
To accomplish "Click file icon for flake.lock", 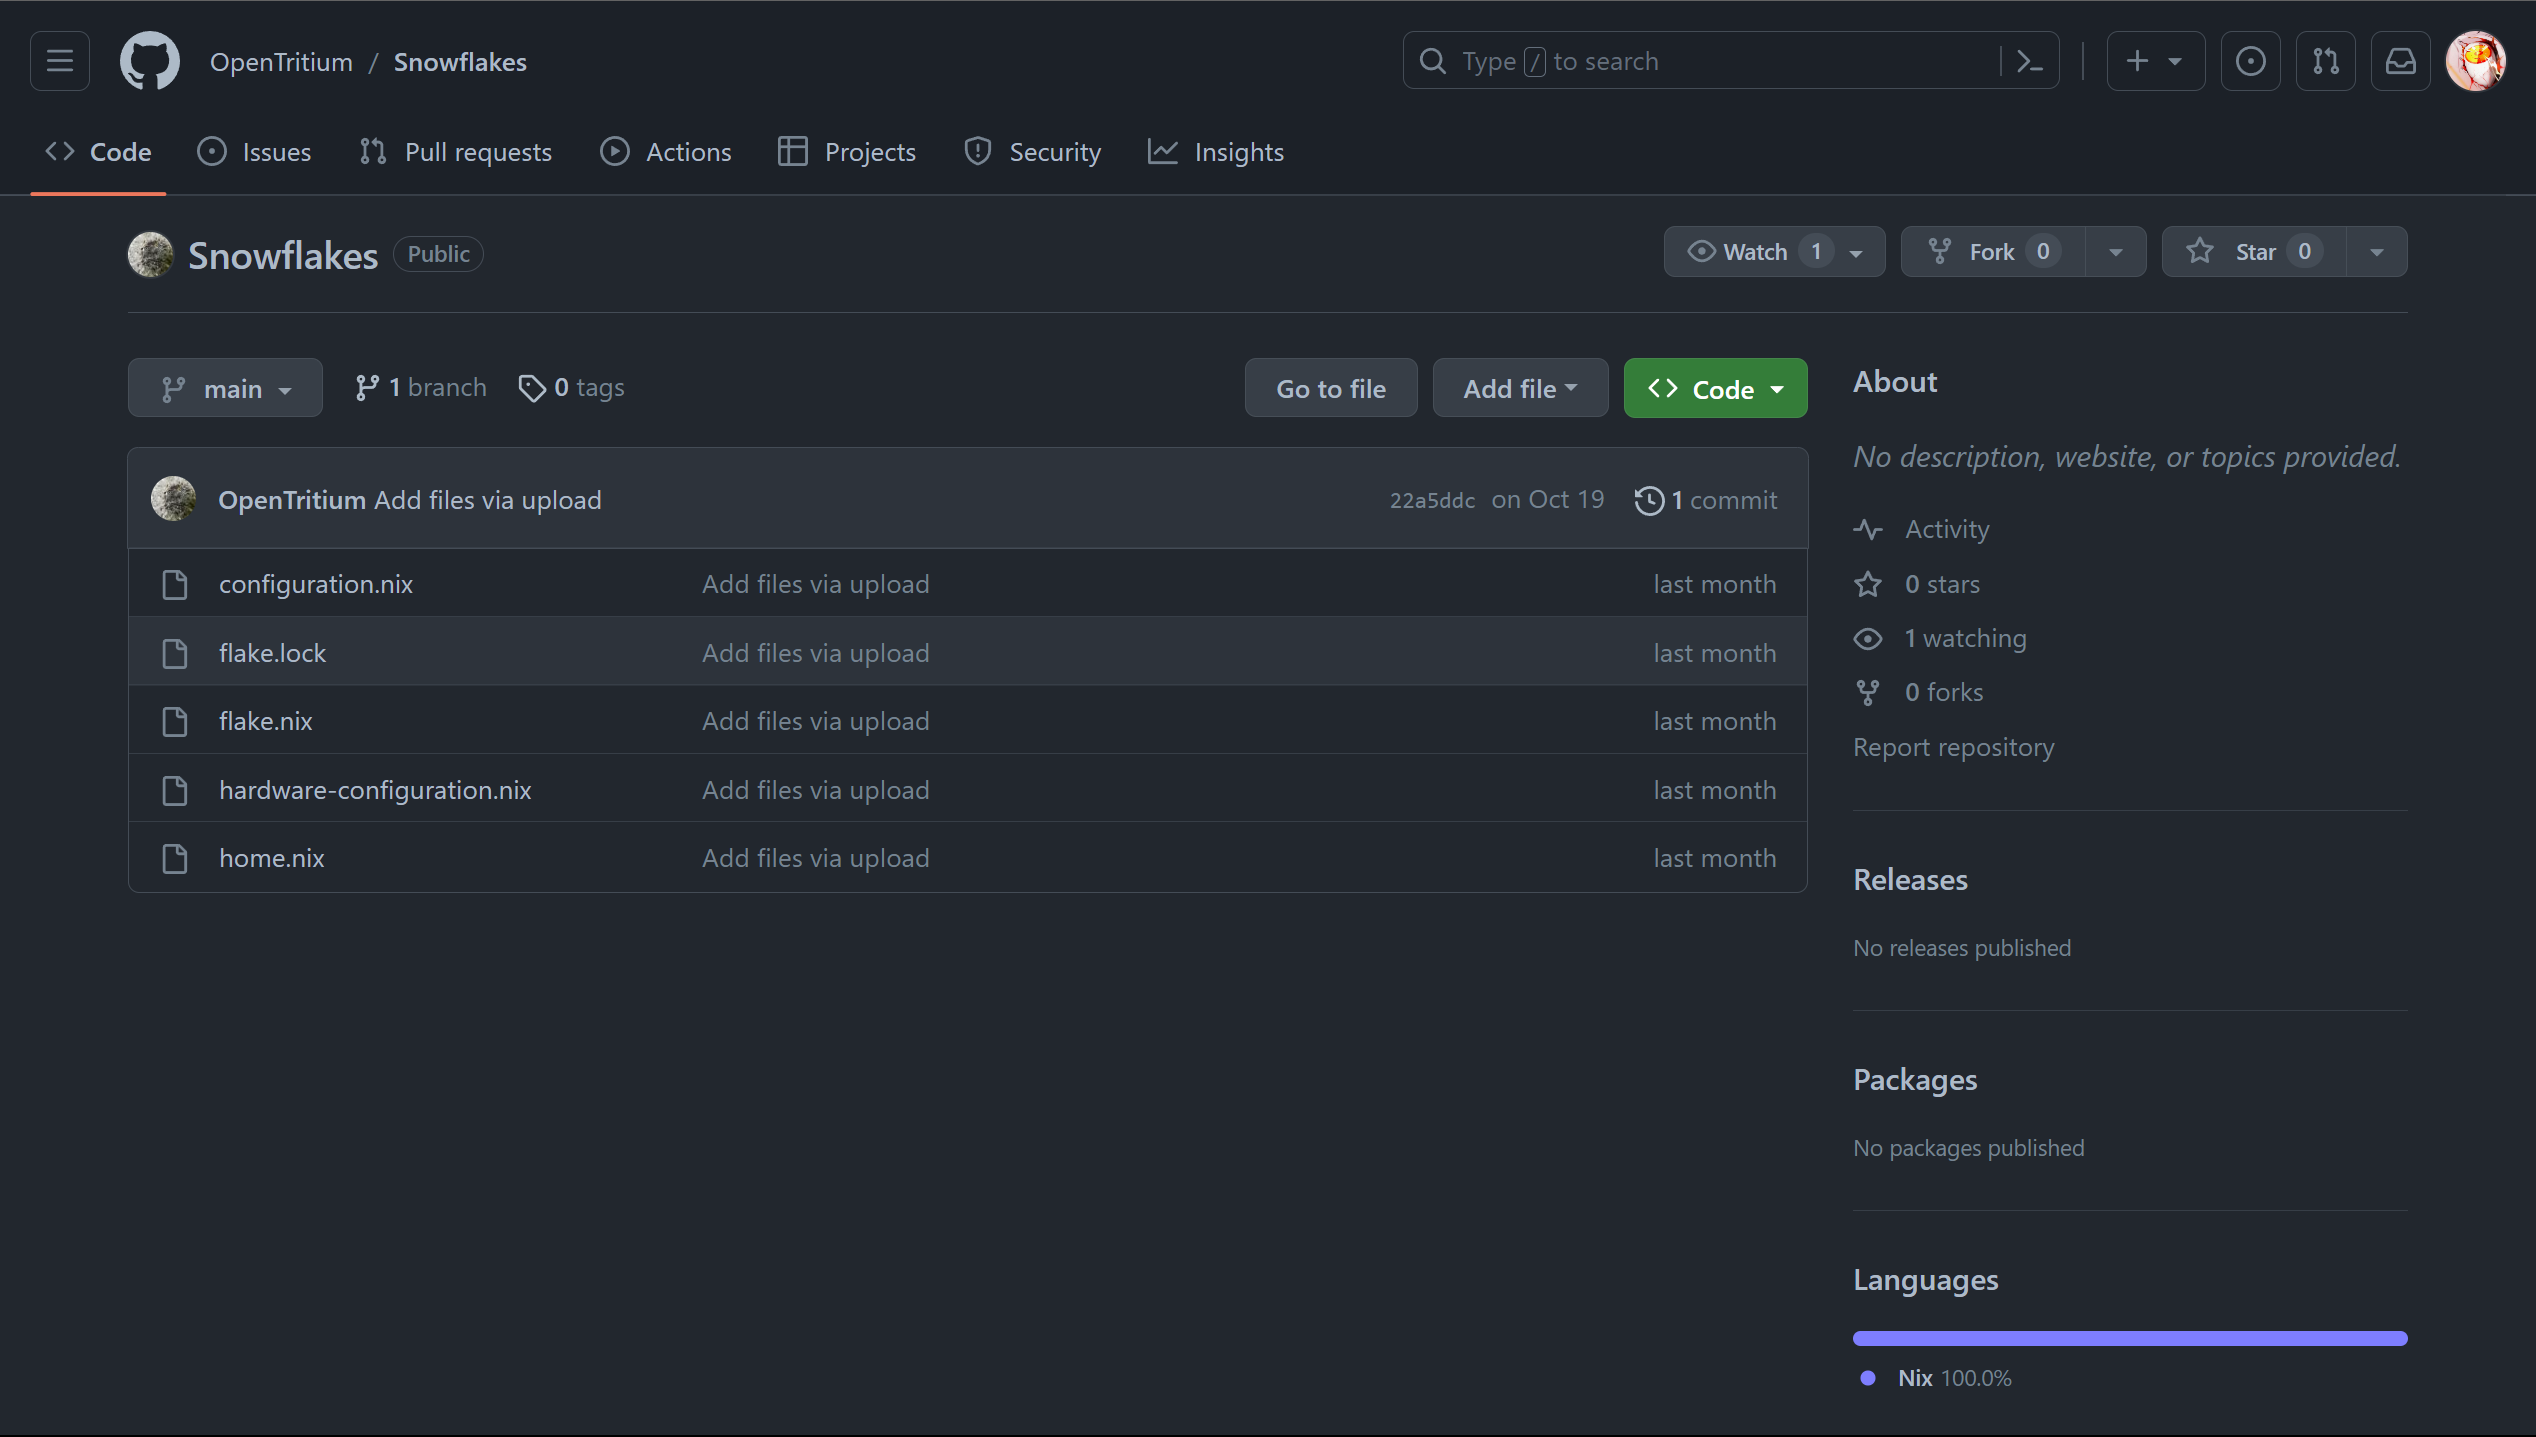I will (175, 653).
